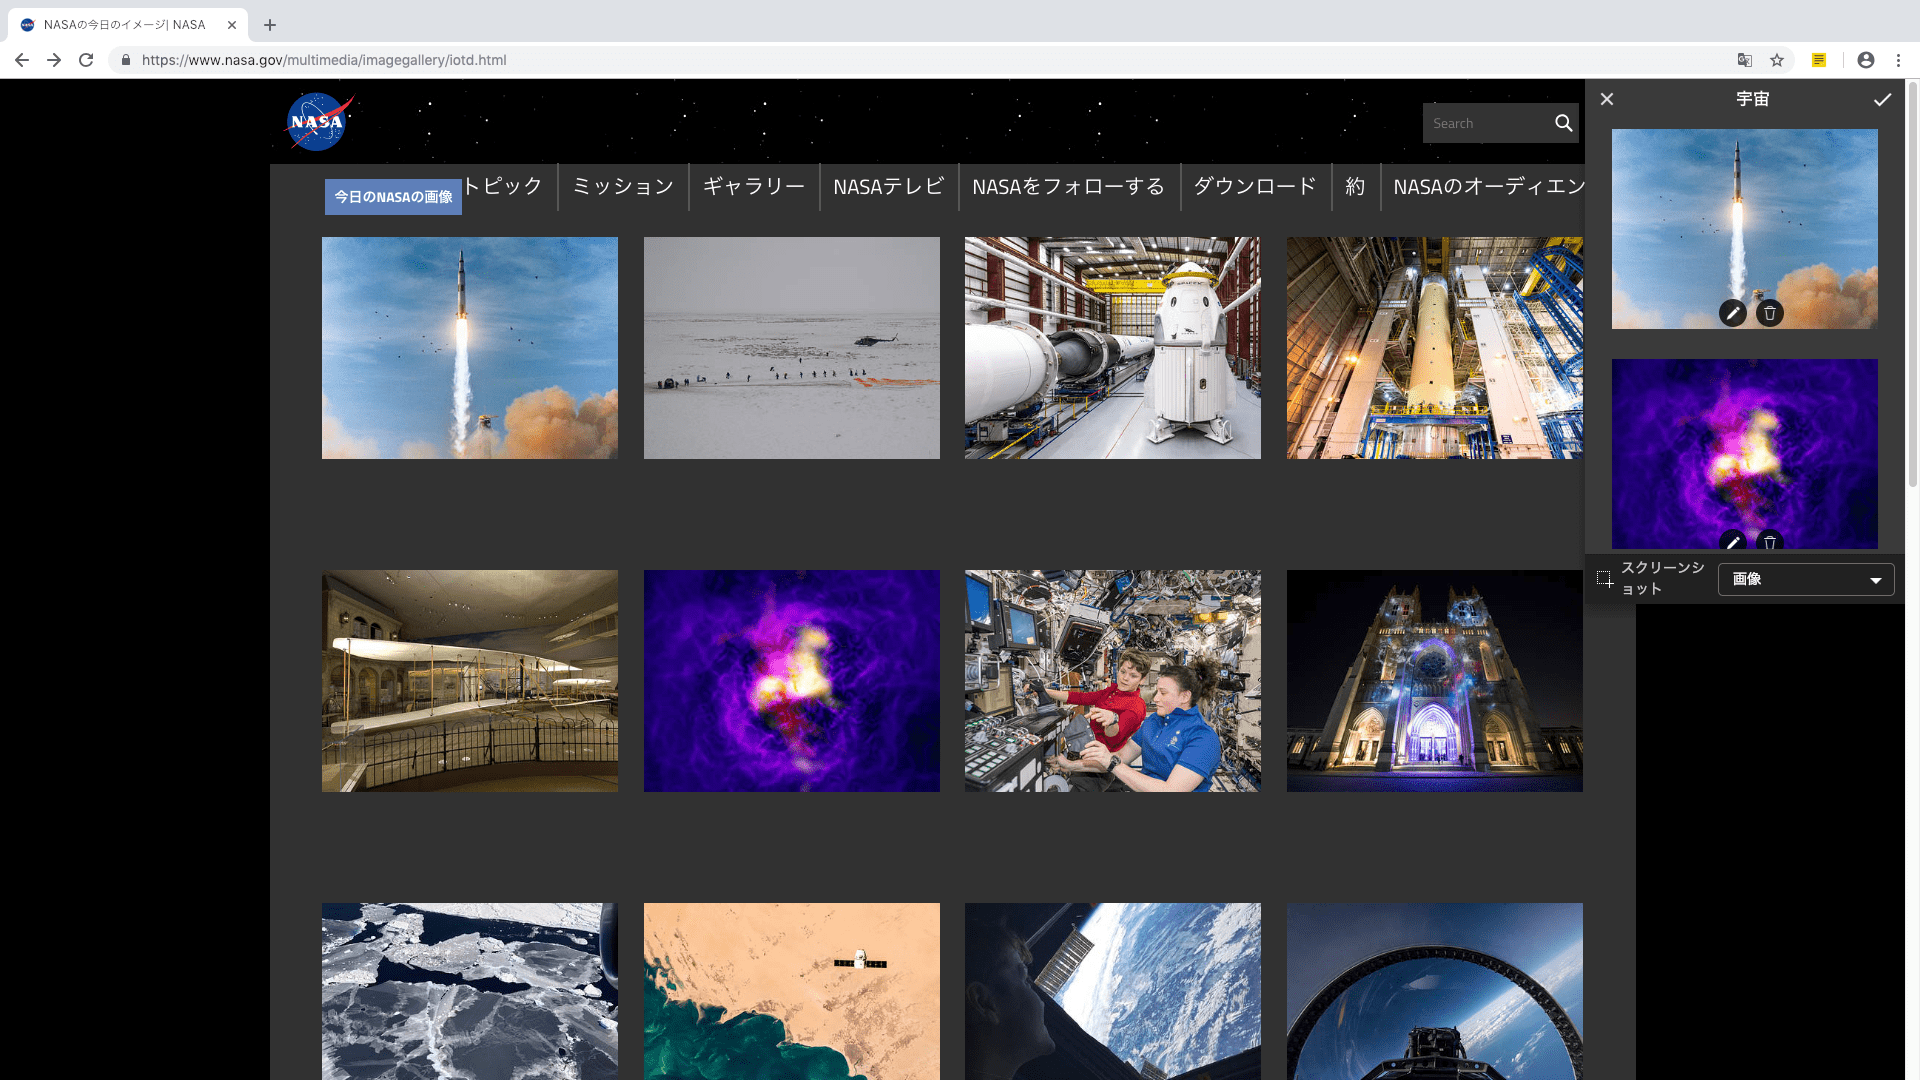The width and height of the screenshot is (1920, 1080).
Task: Open the illuminated cathedral thumbnail
Action: click(1435, 681)
